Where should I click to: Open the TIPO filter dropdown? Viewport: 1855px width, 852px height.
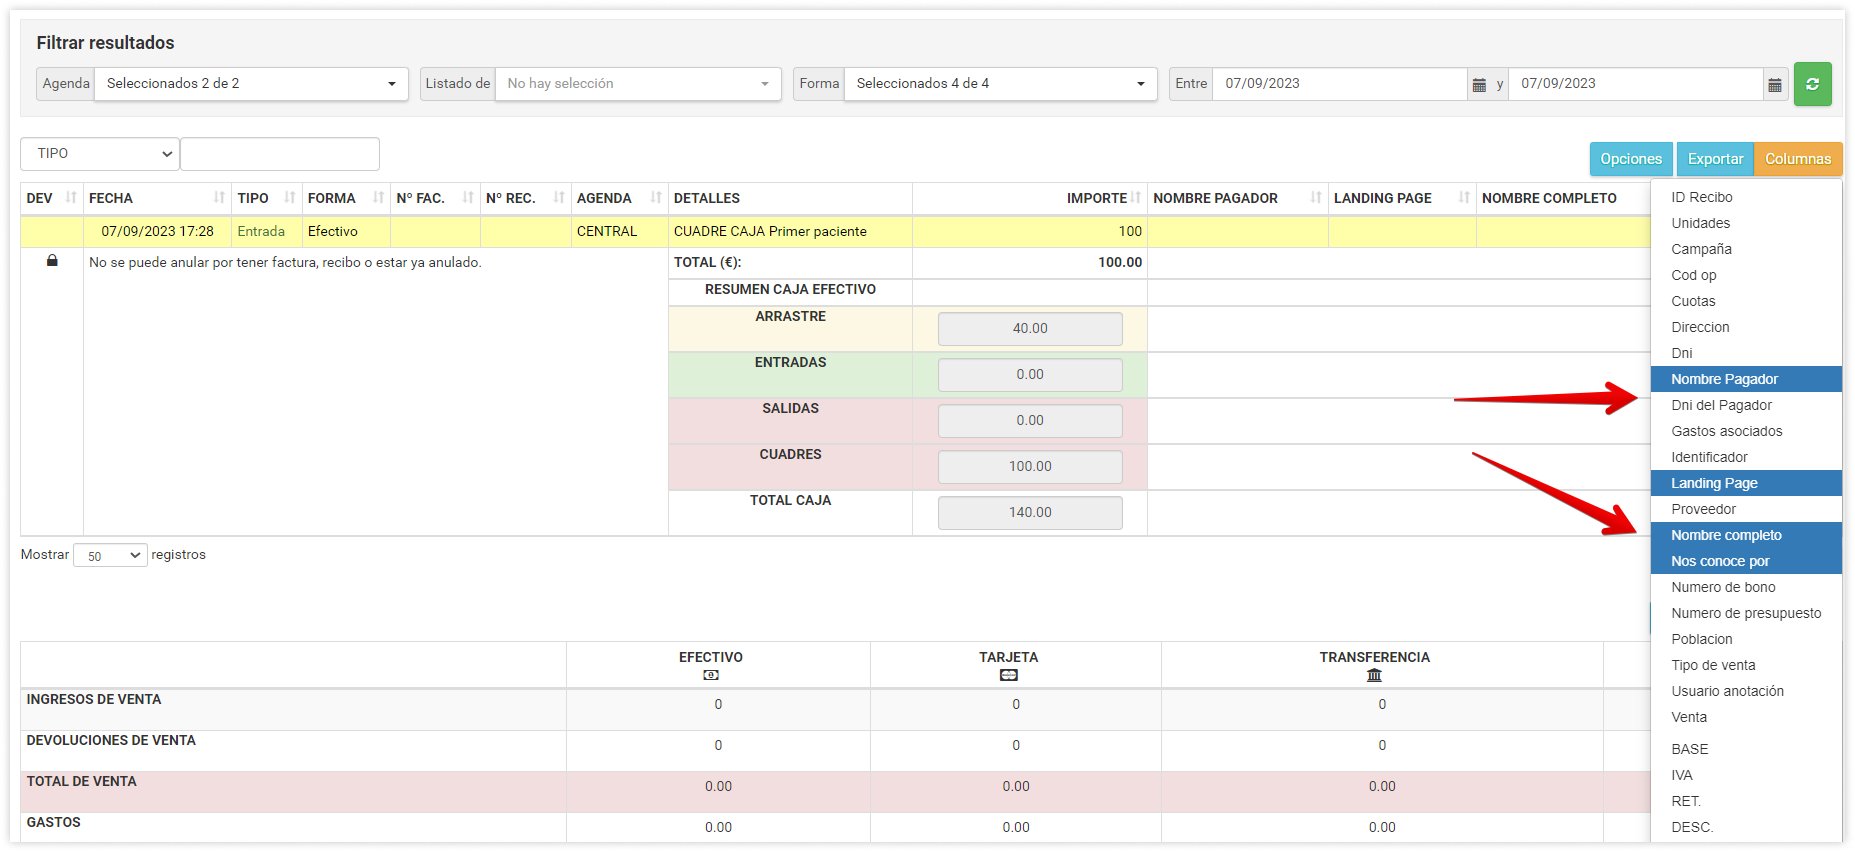click(x=100, y=154)
